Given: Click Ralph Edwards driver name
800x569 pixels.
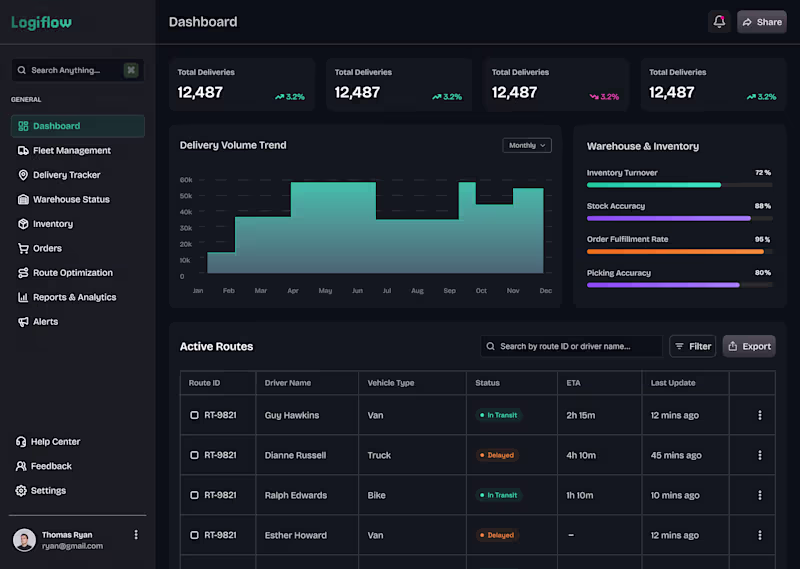Looking at the screenshot, I should click(x=295, y=495).
